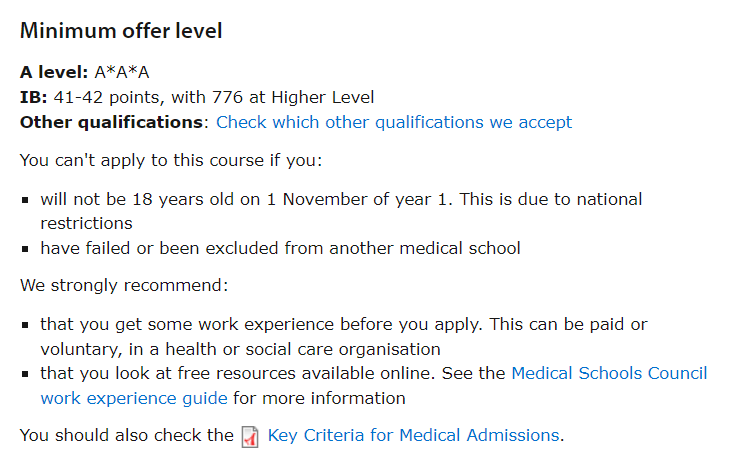Click bullet marker beside work experience item
Image resolution: width=732 pixels, height=461 pixels.
[25, 325]
